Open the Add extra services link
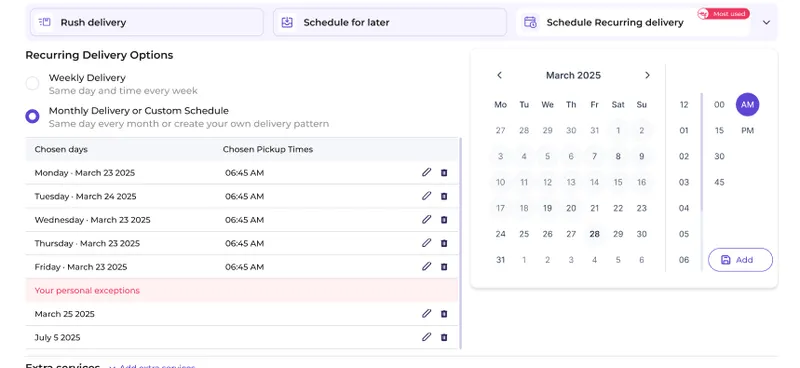 click(x=152, y=366)
